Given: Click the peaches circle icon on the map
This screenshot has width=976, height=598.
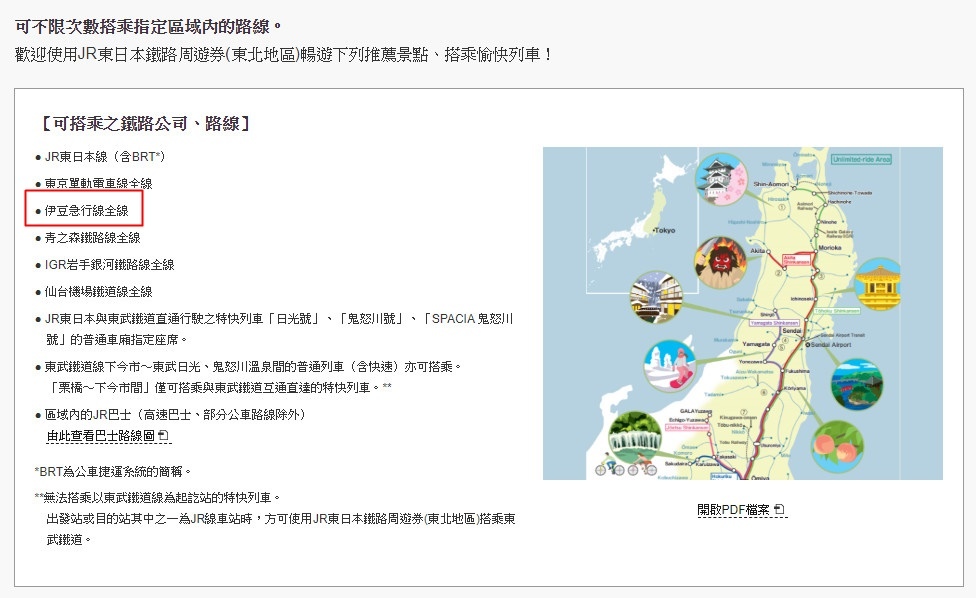Looking at the screenshot, I should 838,446.
